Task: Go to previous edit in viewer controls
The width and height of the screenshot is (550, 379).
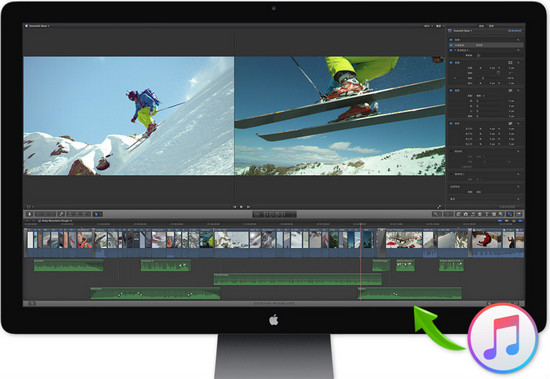Action: tap(235, 207)
